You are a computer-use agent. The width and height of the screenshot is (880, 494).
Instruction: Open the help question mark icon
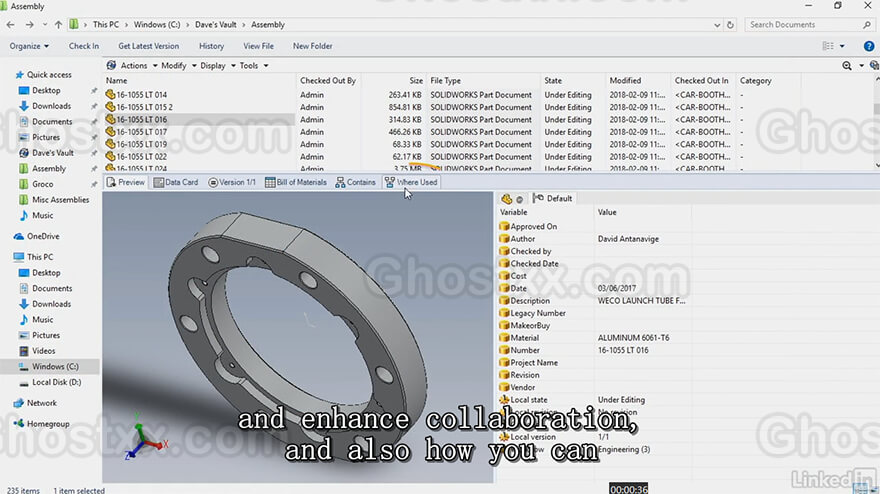[x=869, y=46]
